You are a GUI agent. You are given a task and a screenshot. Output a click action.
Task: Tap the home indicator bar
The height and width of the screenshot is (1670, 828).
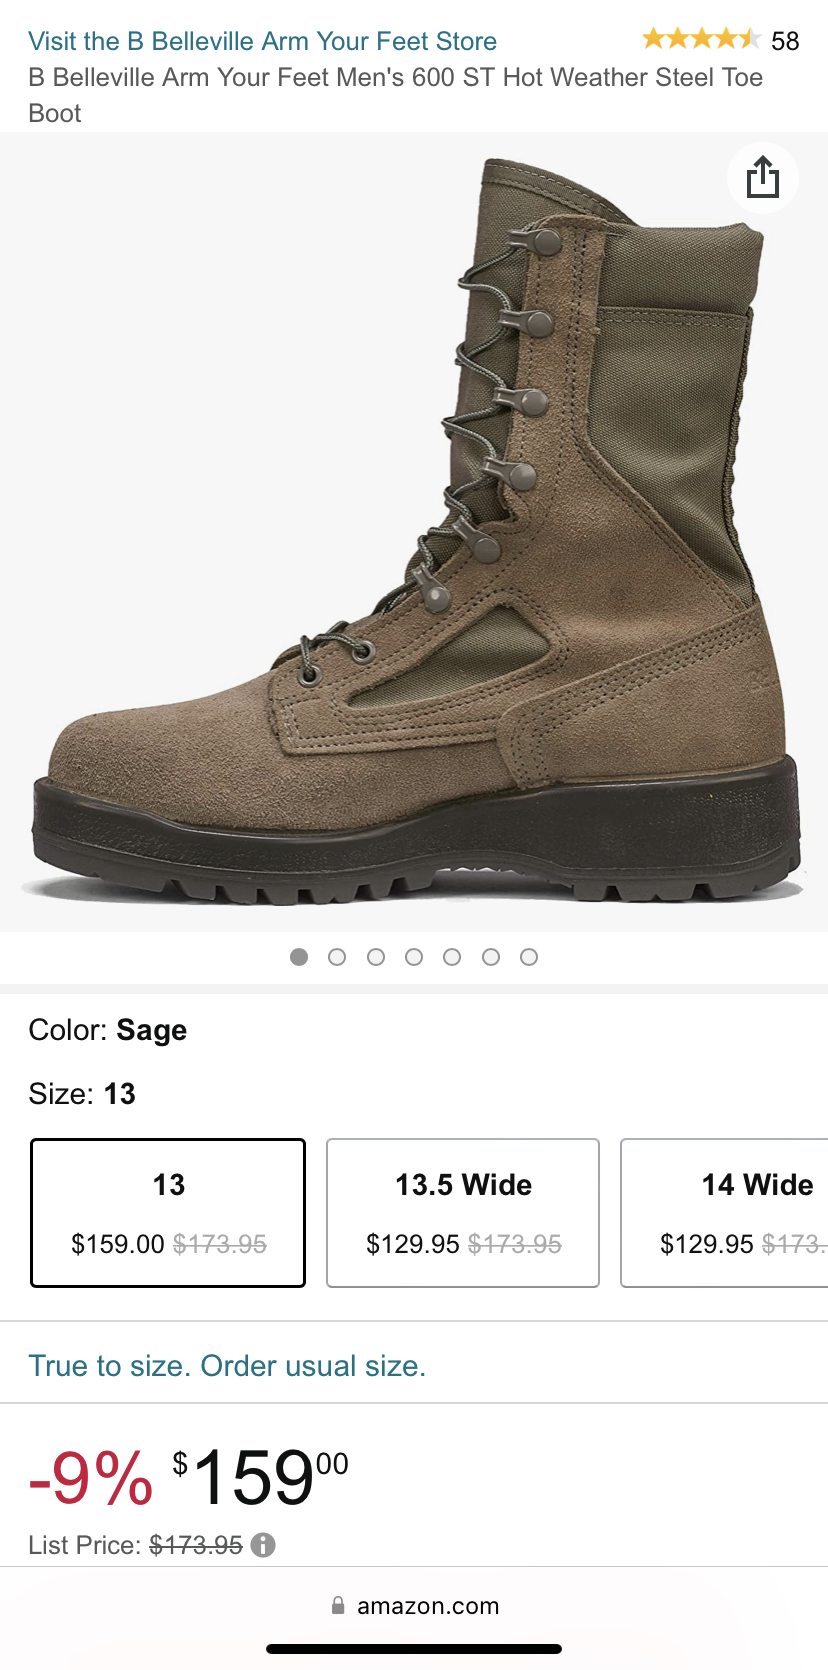[x=414, y=1649]
